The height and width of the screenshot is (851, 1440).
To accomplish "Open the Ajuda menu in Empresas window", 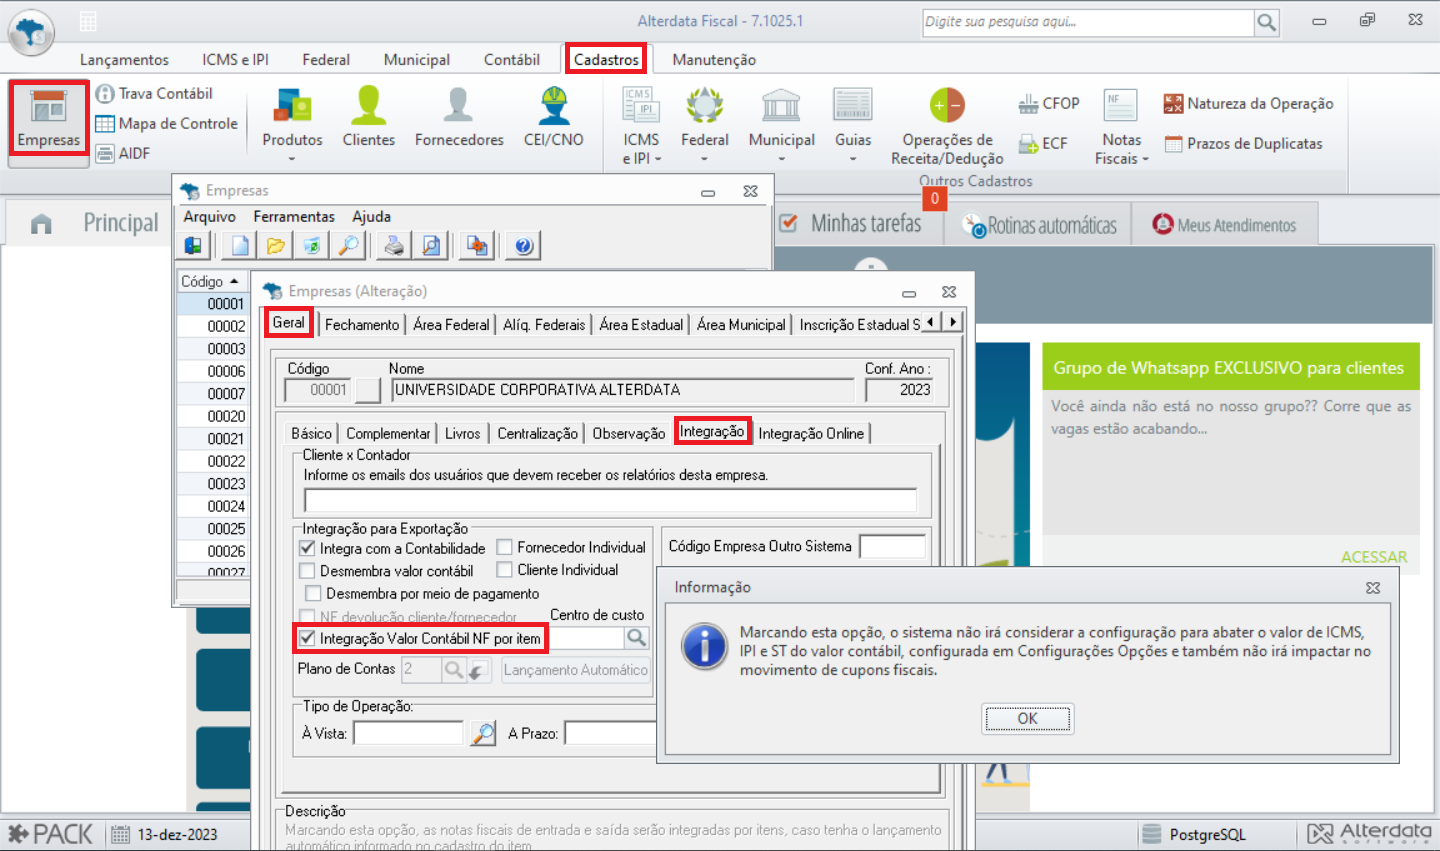I will [371, 217].
